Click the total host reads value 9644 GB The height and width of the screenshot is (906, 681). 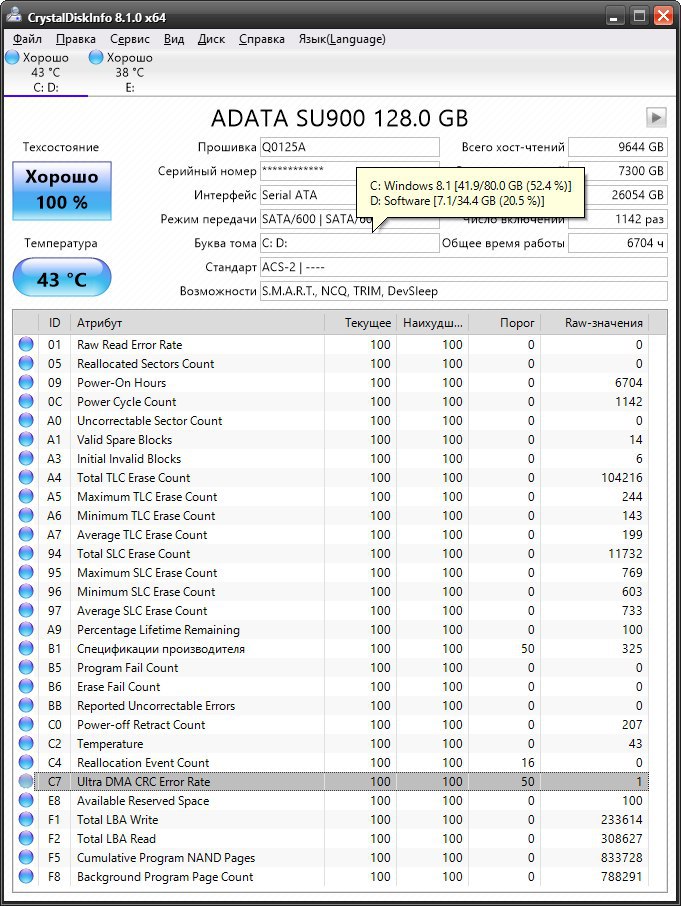618,147
